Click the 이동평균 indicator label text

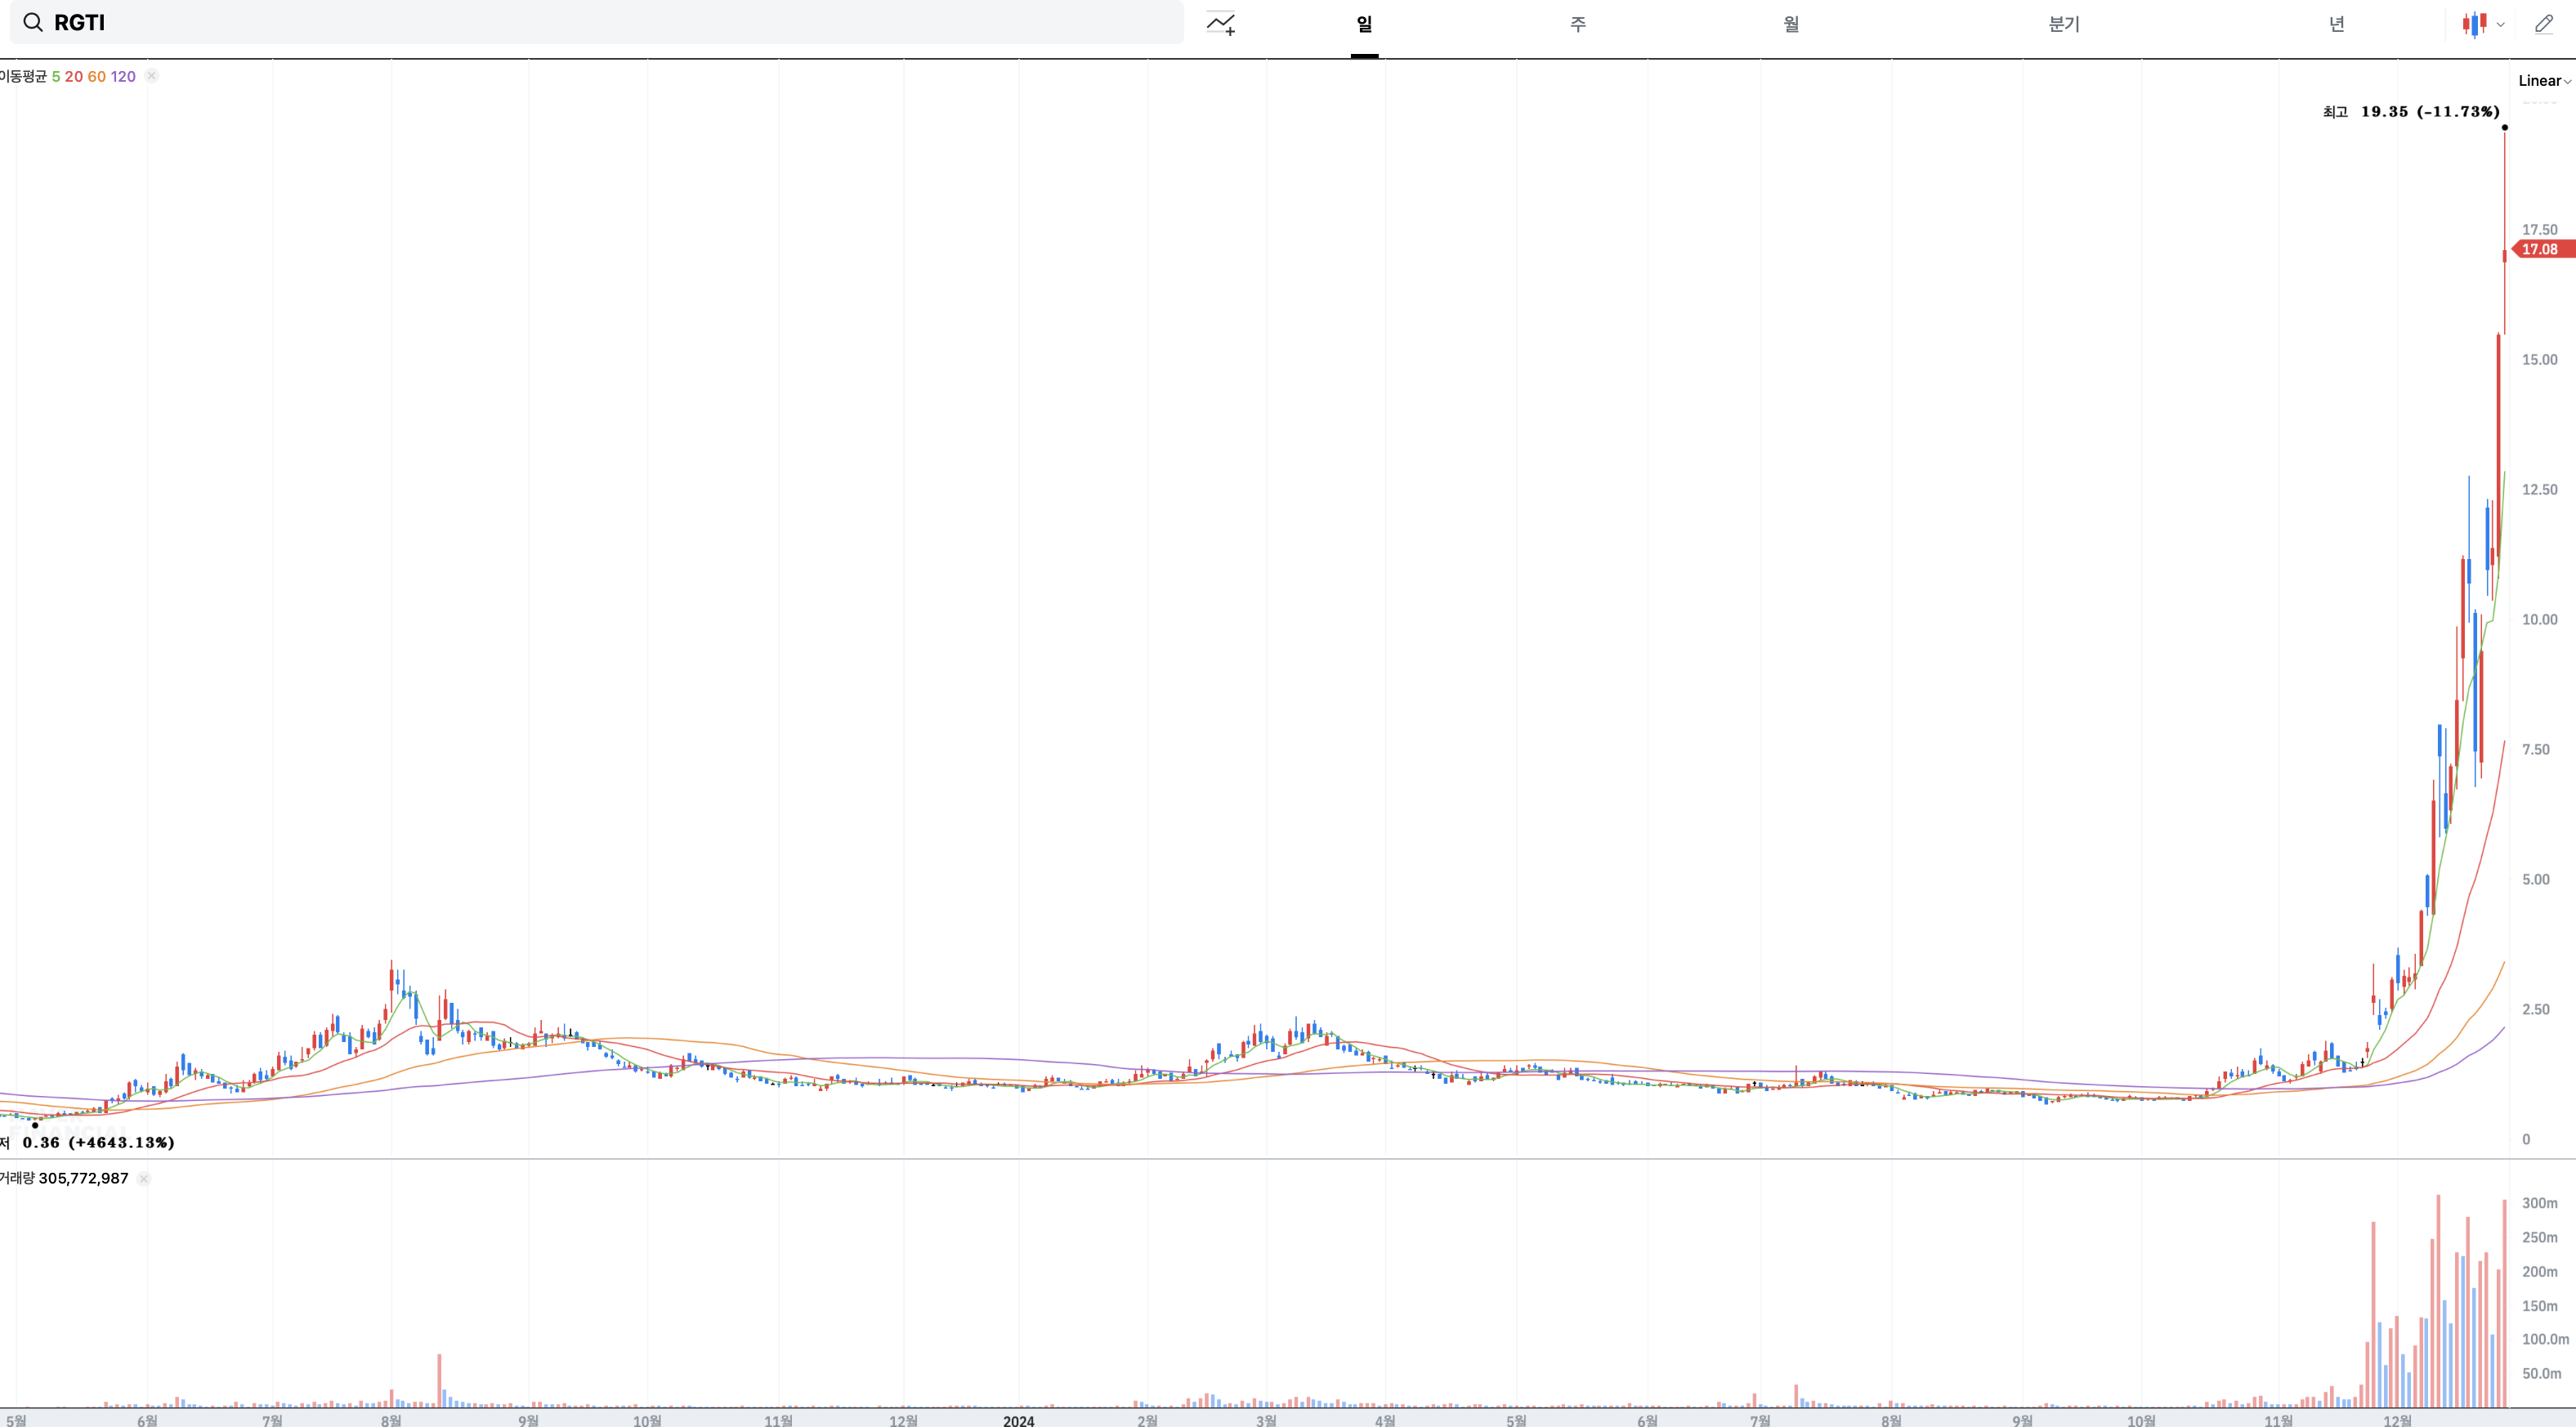click(23, 76)
